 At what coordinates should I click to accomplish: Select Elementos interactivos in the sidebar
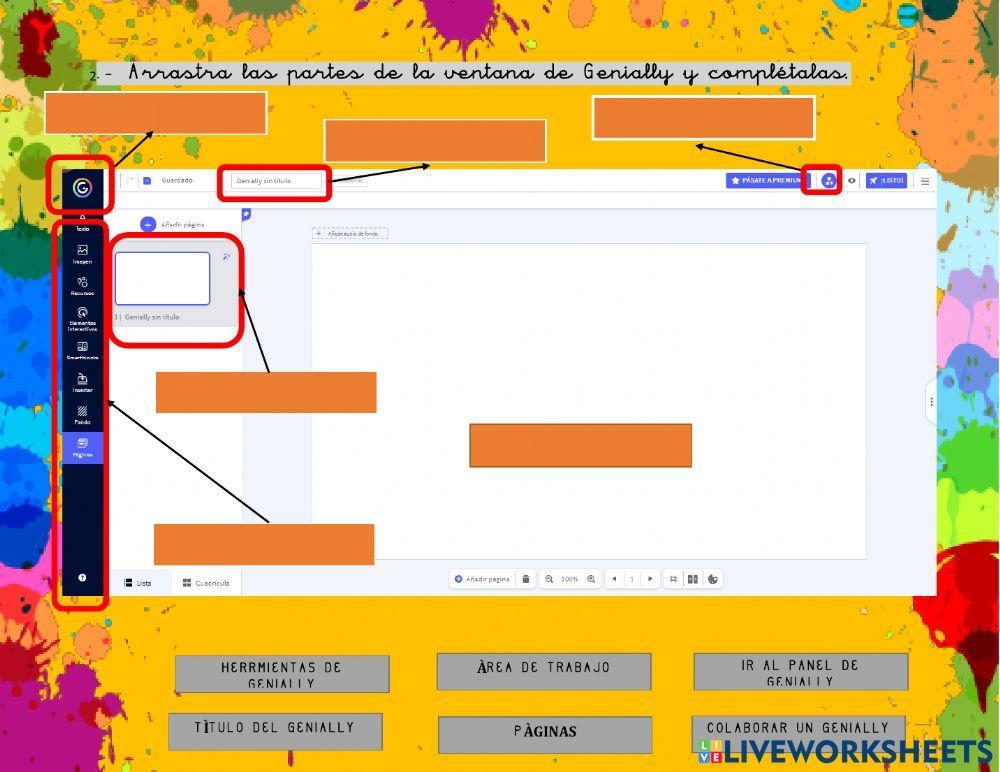[x=82, y=318]
